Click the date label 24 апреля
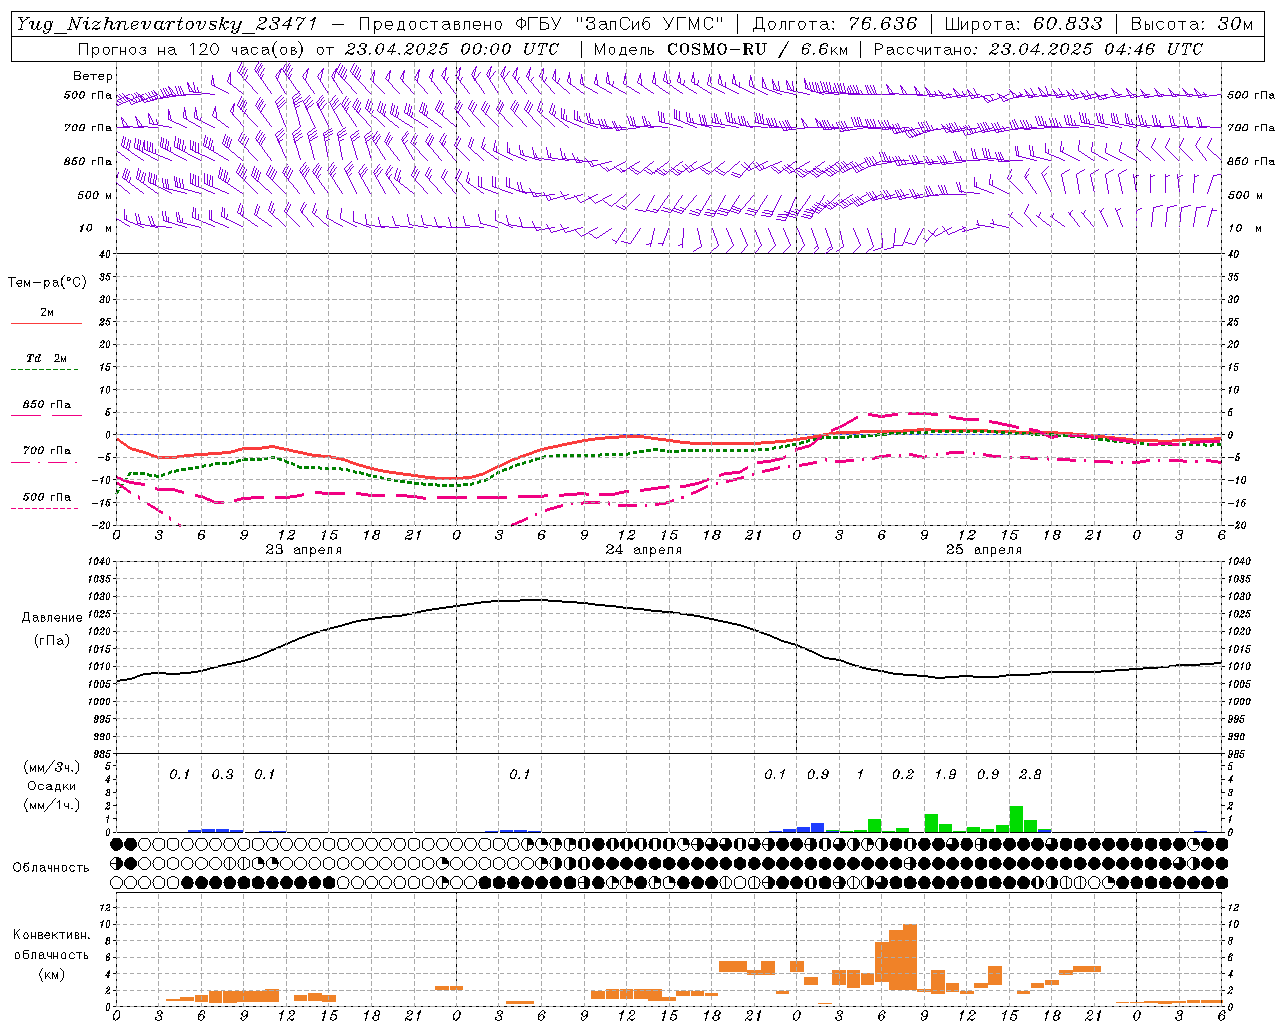The height and width of the screenshot is (1024, 1280). click(x=644, y=550)
